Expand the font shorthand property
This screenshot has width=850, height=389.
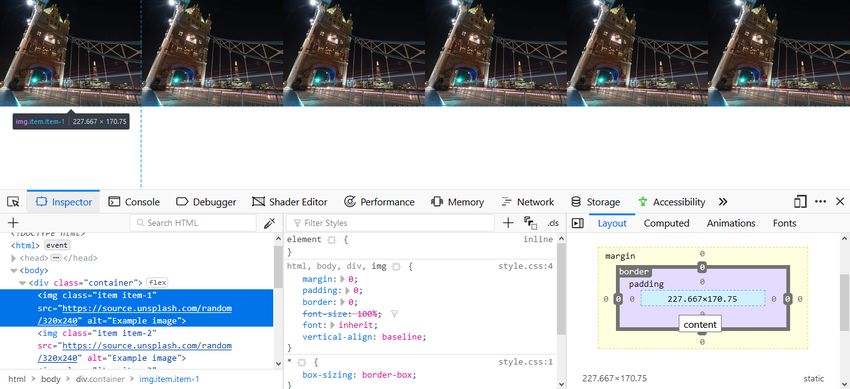[333, 325]
